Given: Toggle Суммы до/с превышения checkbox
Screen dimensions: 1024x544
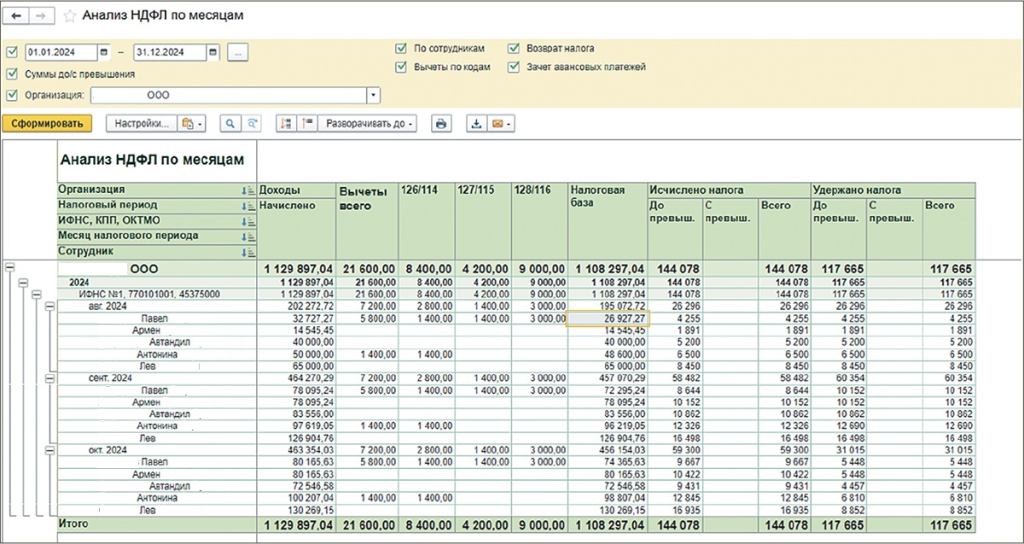Looking at the screenshot, I should (x=11, y=74).
